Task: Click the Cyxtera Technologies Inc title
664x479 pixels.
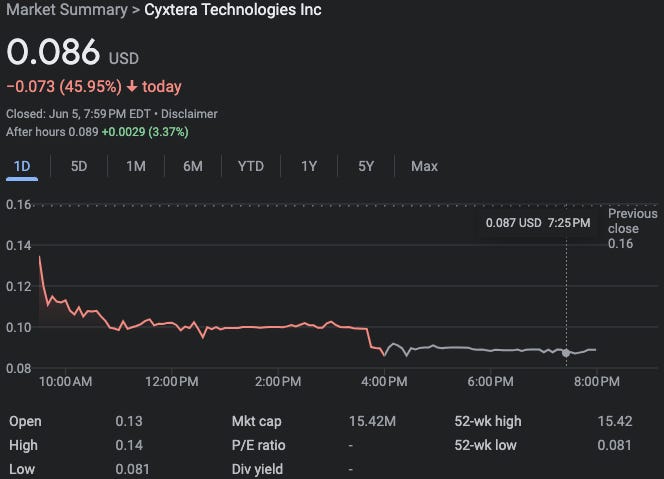Action: (x=233, y=10)
